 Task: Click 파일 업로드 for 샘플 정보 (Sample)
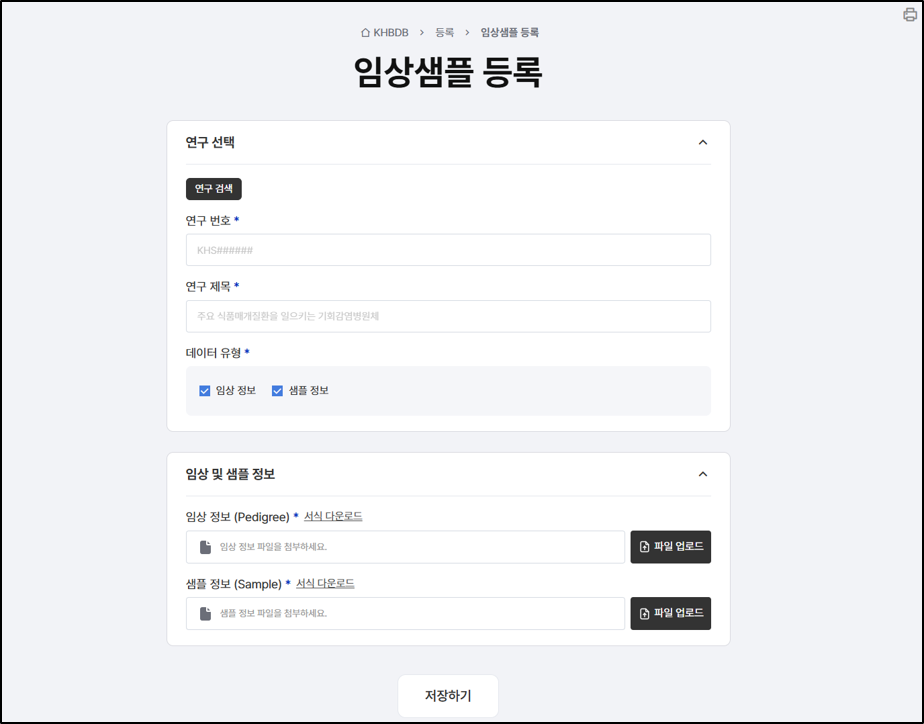click(x=670, y=613)
